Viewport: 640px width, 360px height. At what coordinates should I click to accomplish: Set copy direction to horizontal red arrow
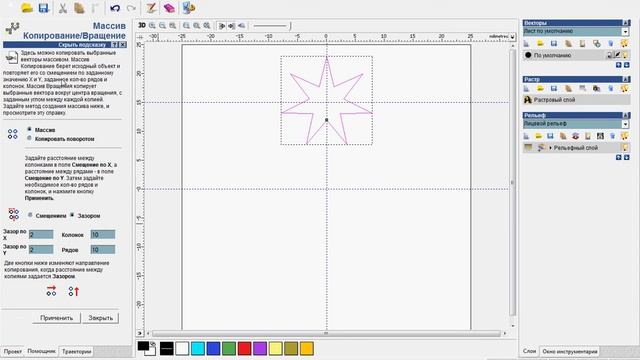coord(51,291)
